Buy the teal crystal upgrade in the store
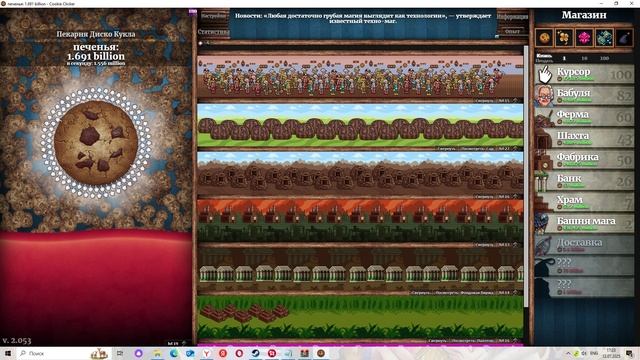640x360 pixels. click(x=604, y=38)
